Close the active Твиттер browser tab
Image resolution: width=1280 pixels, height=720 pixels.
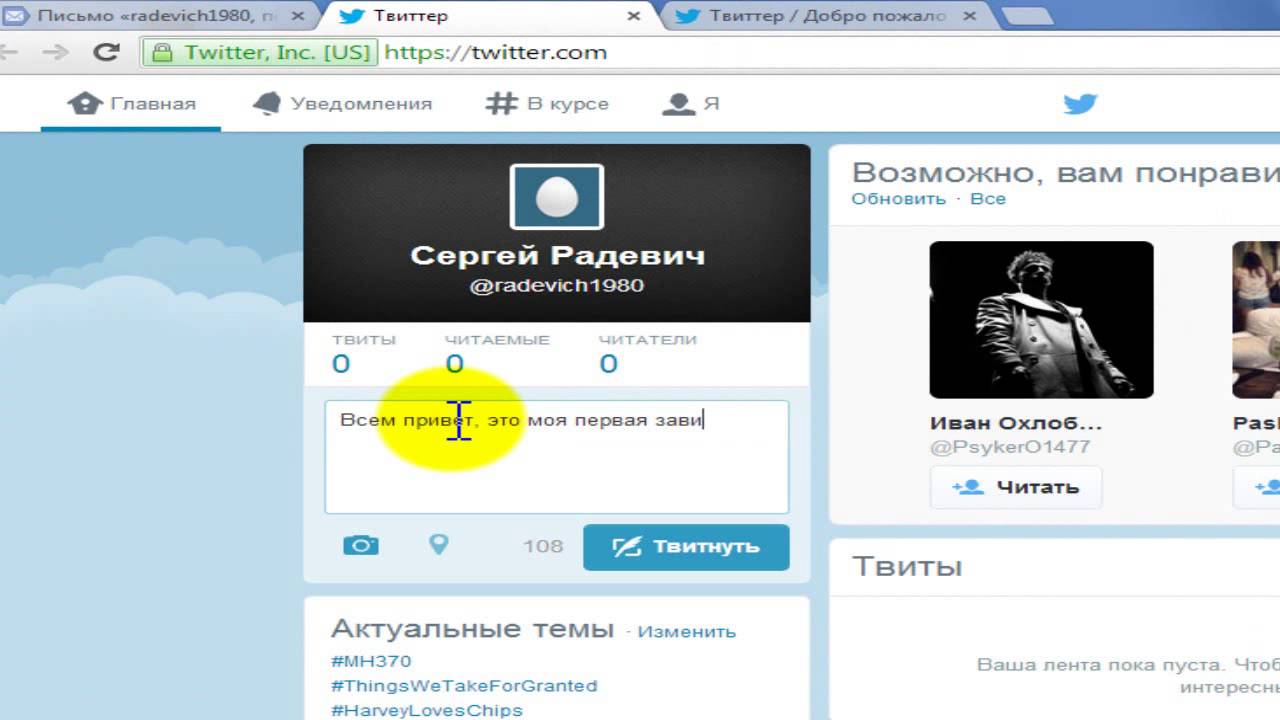[x=634, y=16]
